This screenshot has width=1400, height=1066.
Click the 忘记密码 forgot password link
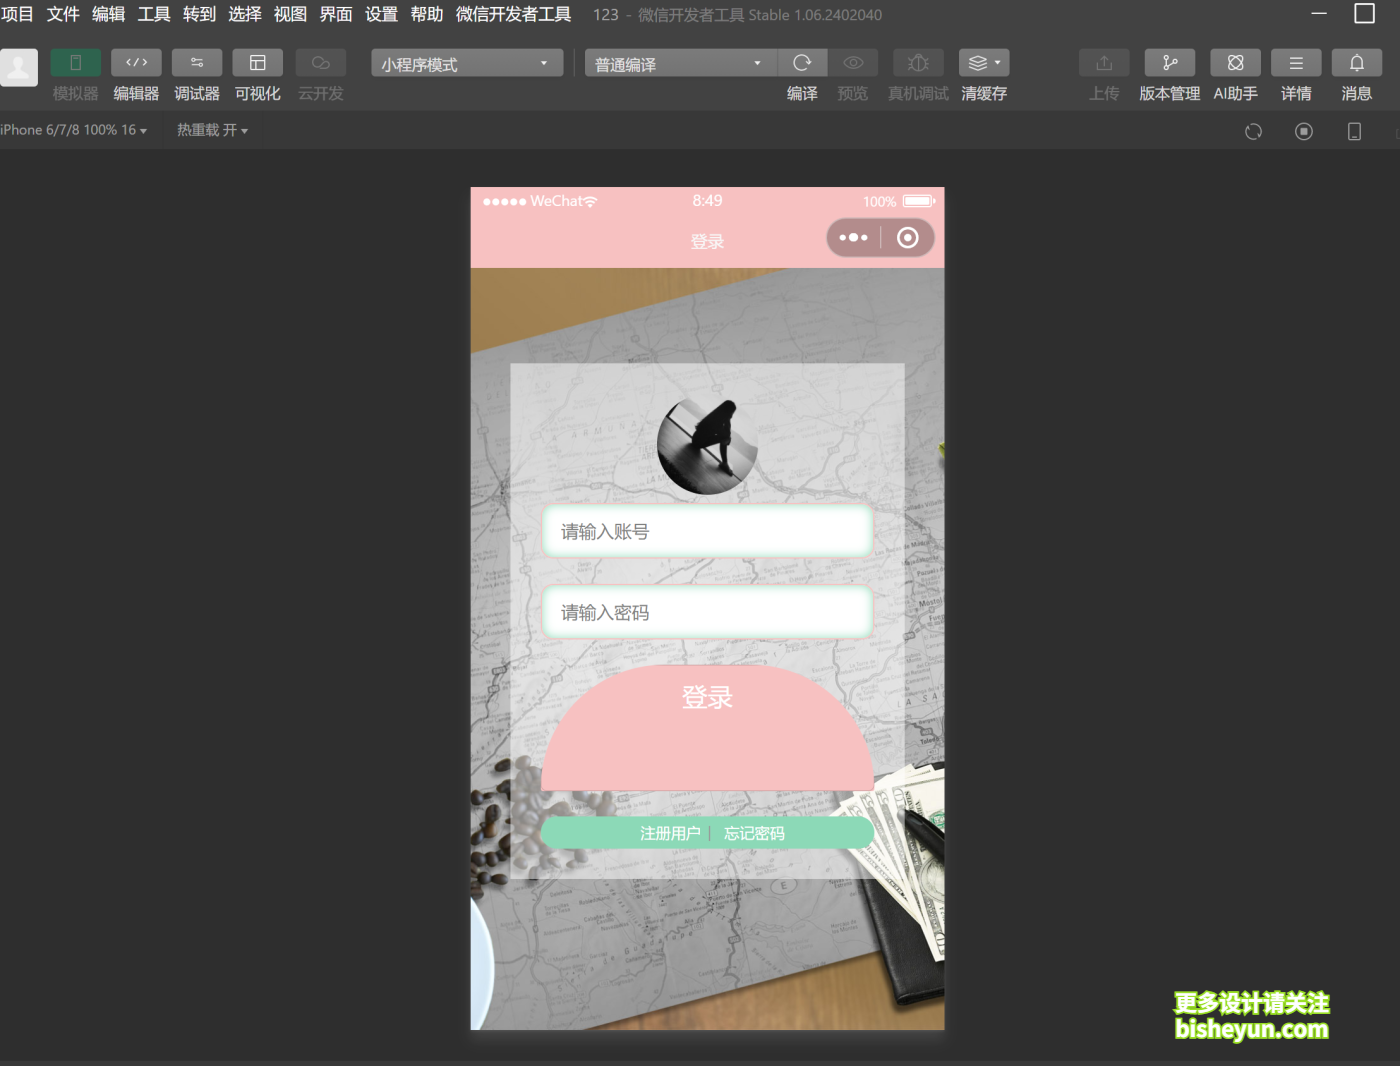click(754, 833)
